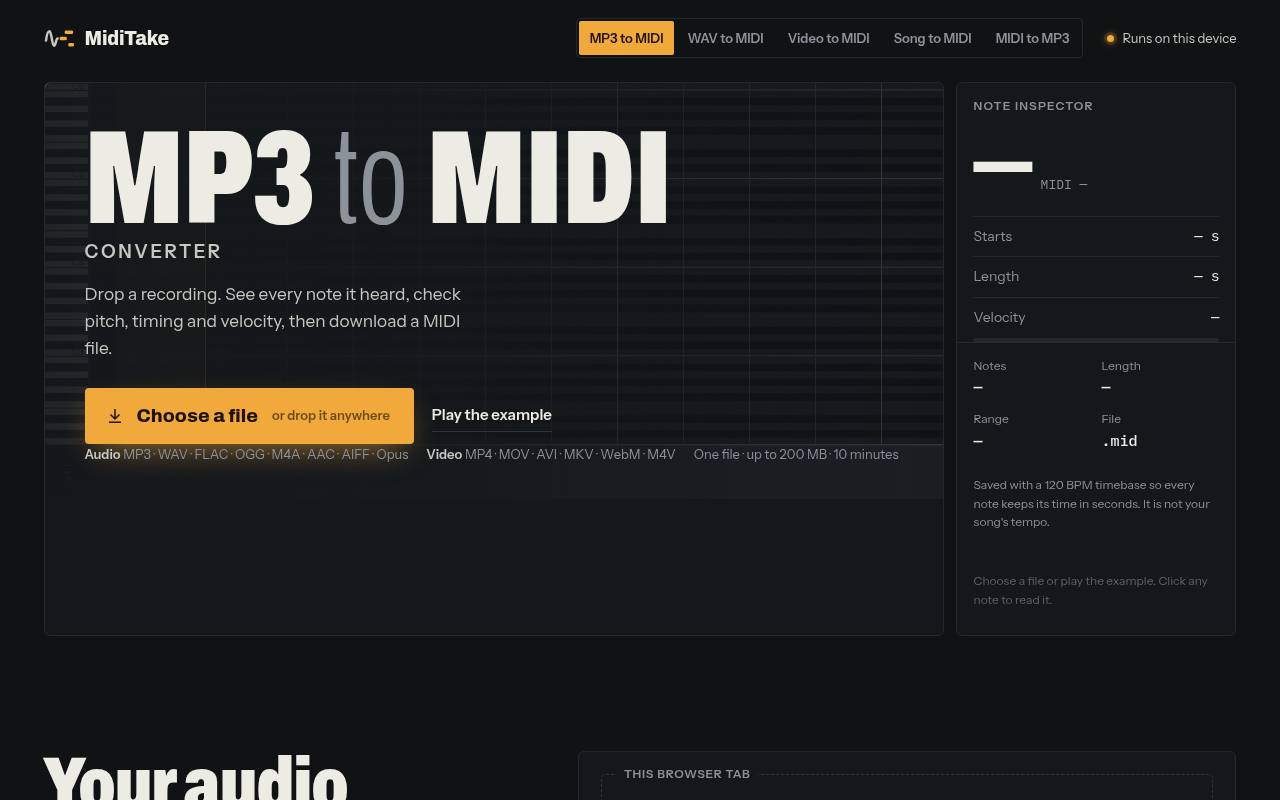Click the velocity bar under Velocity
The image size is (1280, 800).
tap(1096, 340)
